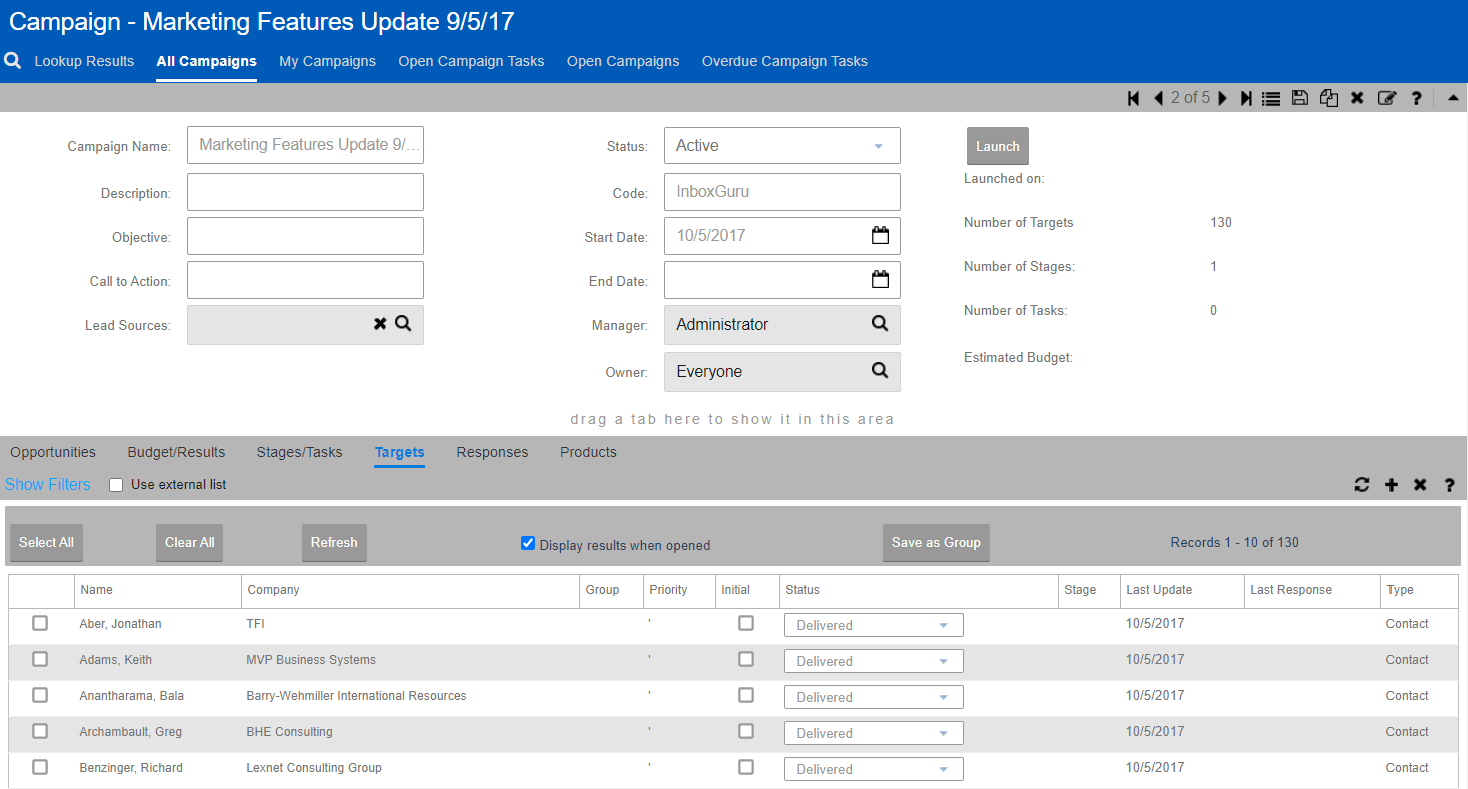Viewport: 1468px width, 789px height.
Task: Clear the Lead Sources field with the X icon
Action: (x=380, y=324)
